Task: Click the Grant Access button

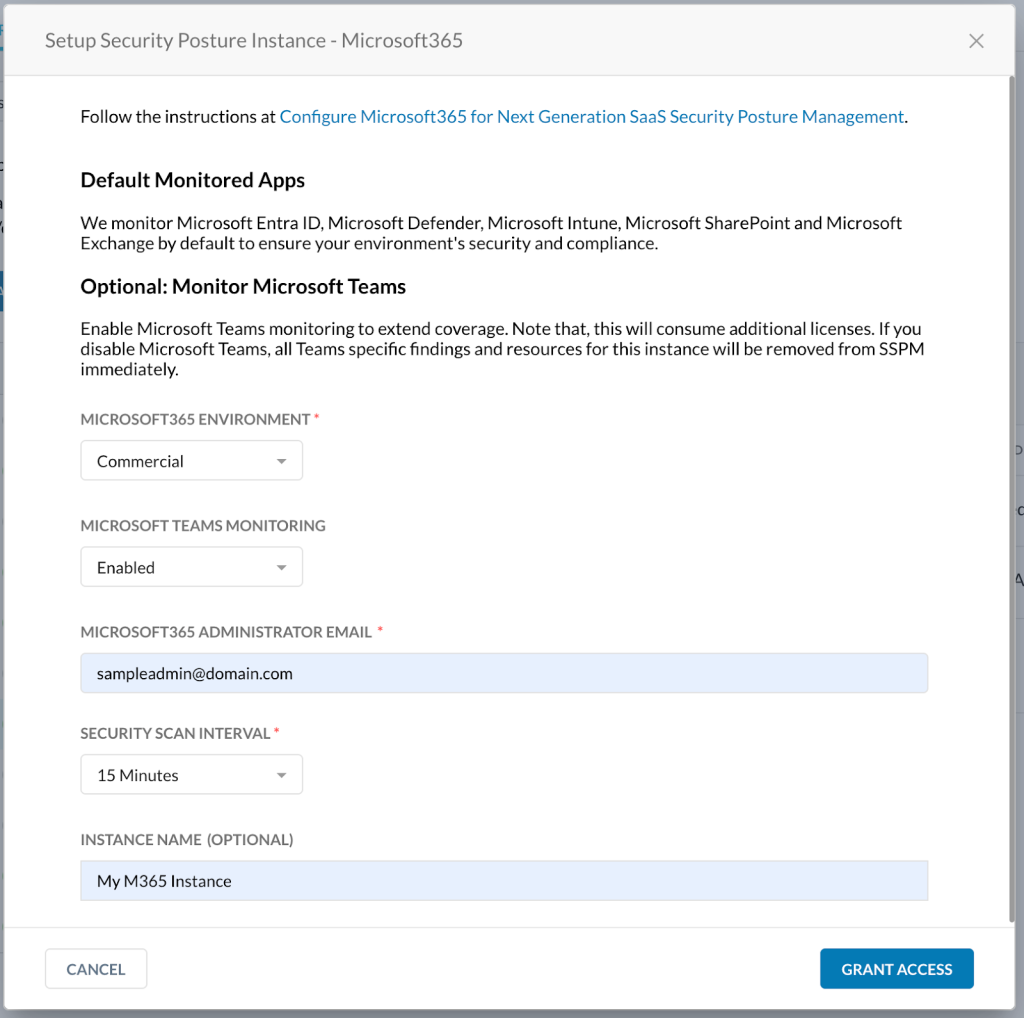Action: pyautogui.click(x=897, y=969)
